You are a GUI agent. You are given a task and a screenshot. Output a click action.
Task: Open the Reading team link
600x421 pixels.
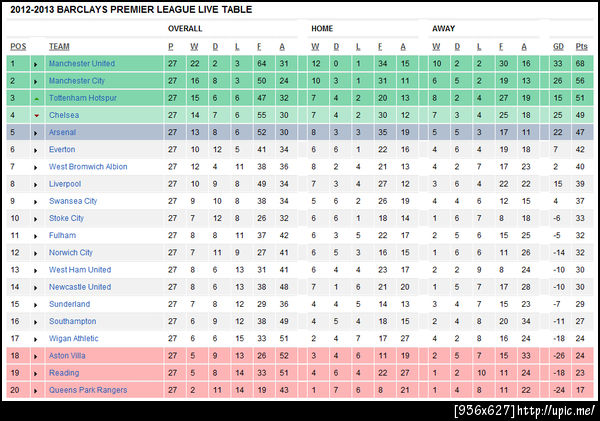[x=63, y=372]
